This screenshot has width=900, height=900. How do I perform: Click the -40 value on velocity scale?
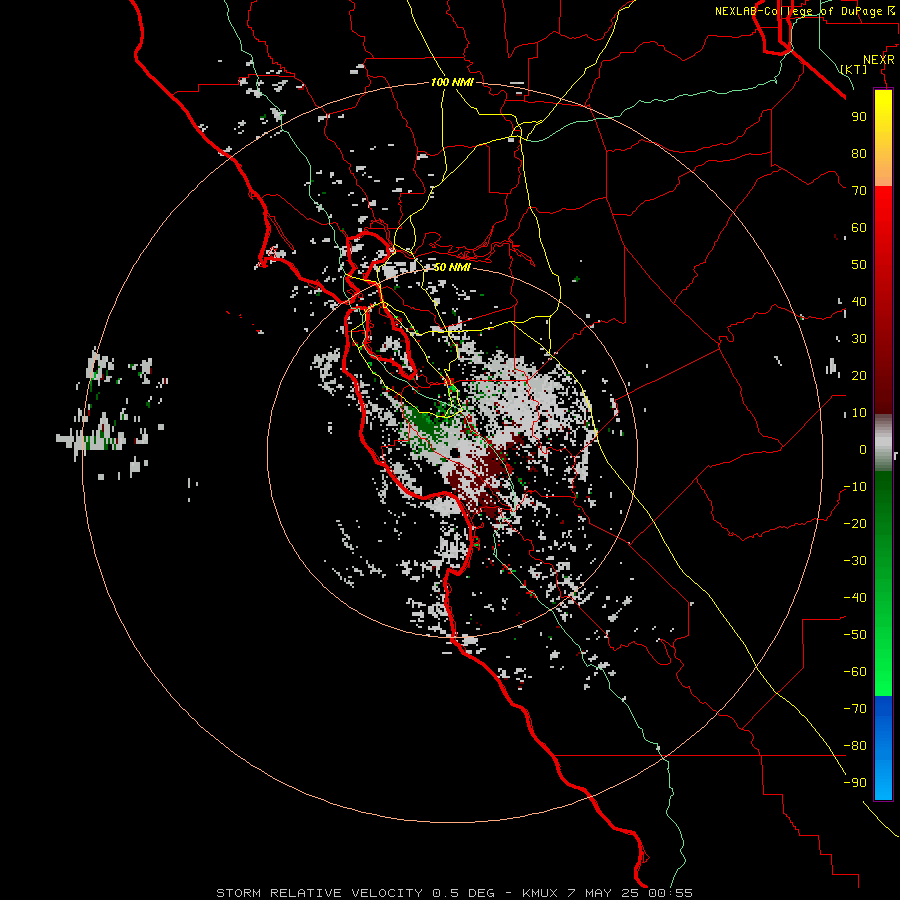click(x=855, y=598)
